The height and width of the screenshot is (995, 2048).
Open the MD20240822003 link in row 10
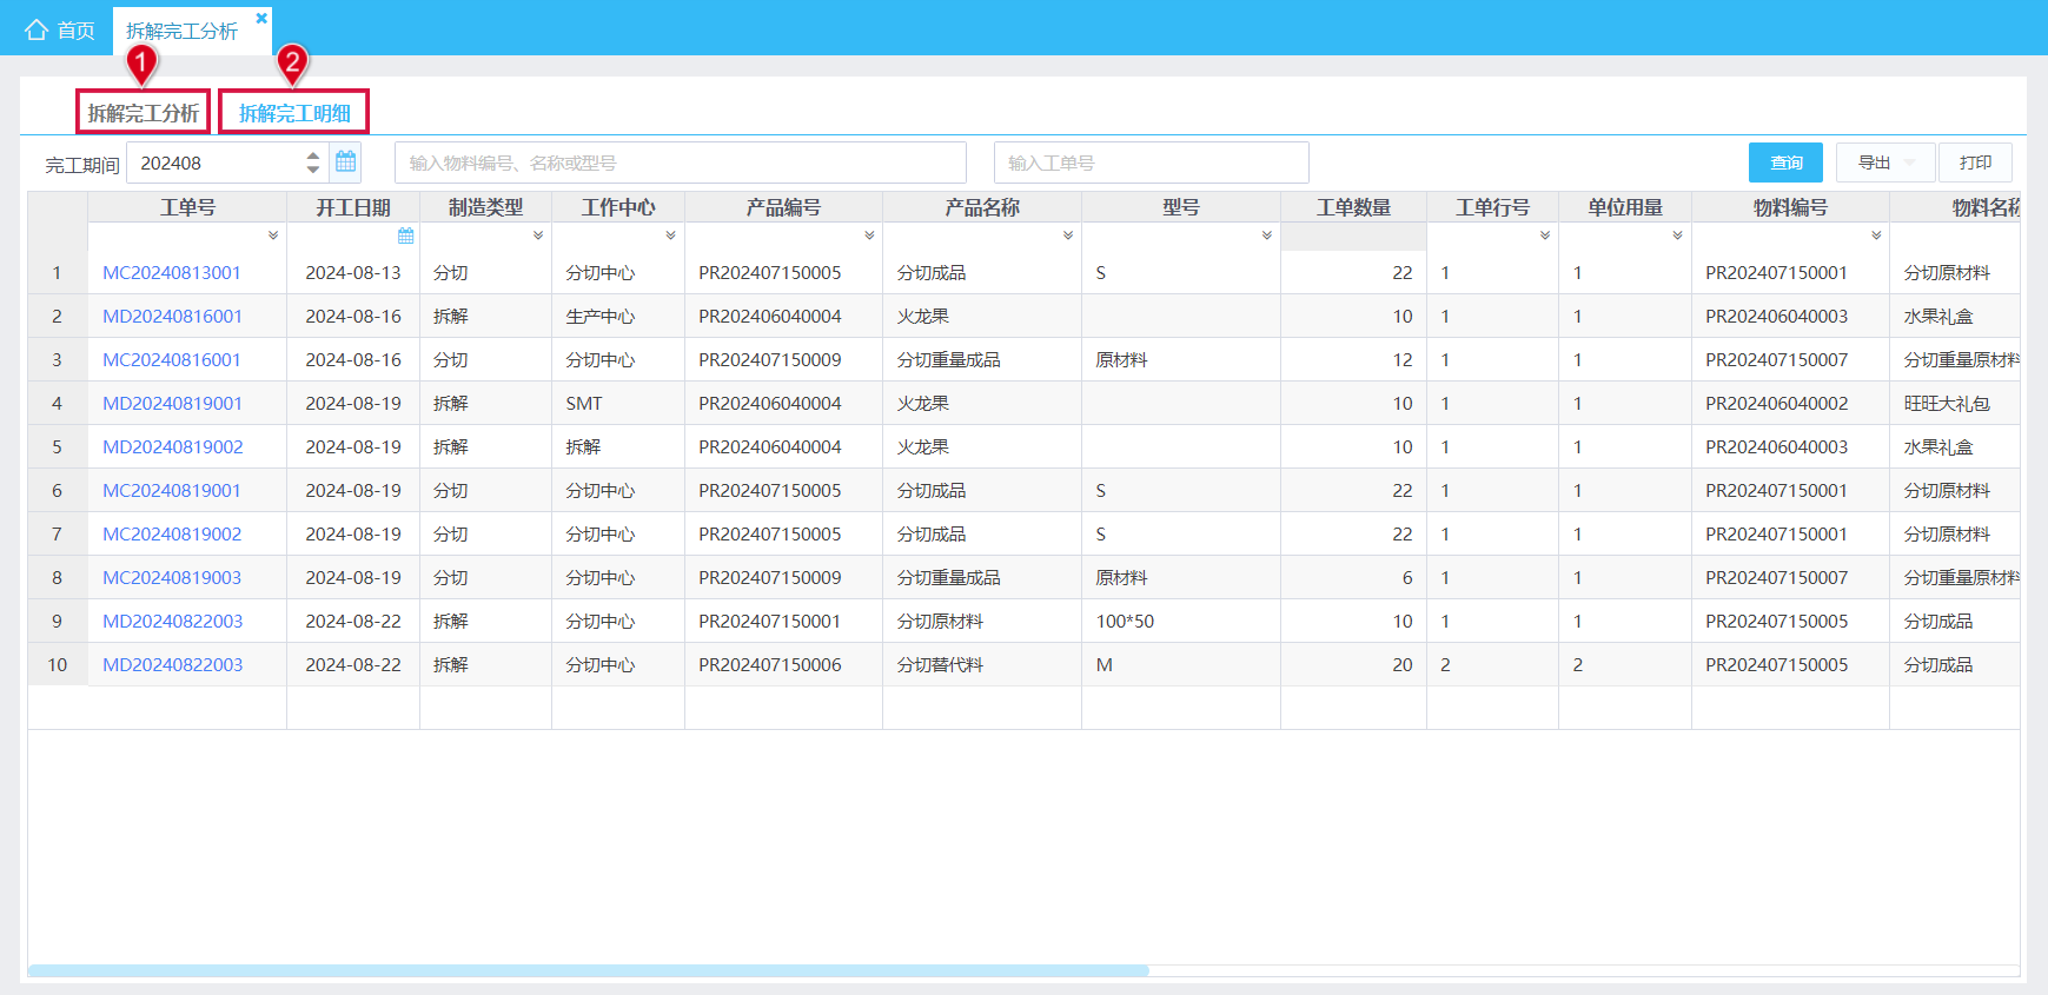[x=172, y=664]
